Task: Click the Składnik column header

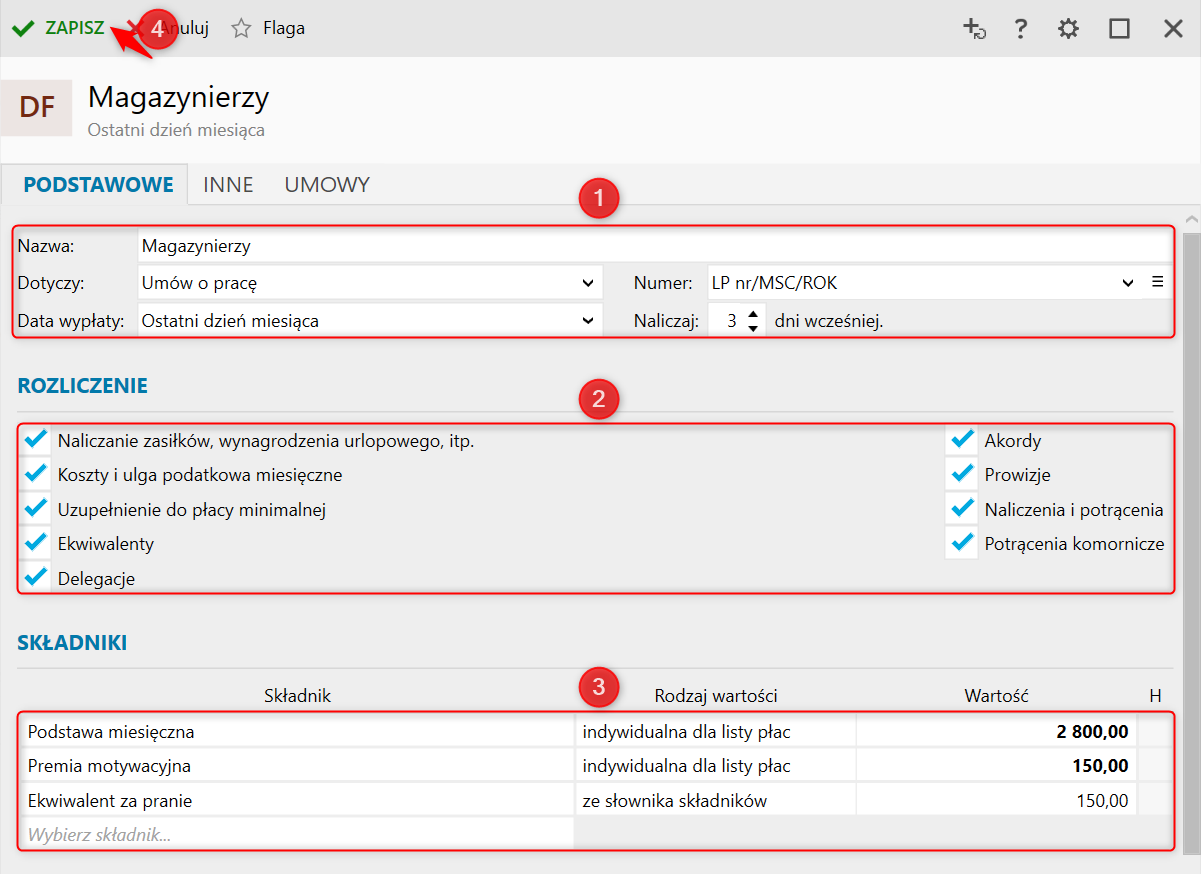Action: 297,695
